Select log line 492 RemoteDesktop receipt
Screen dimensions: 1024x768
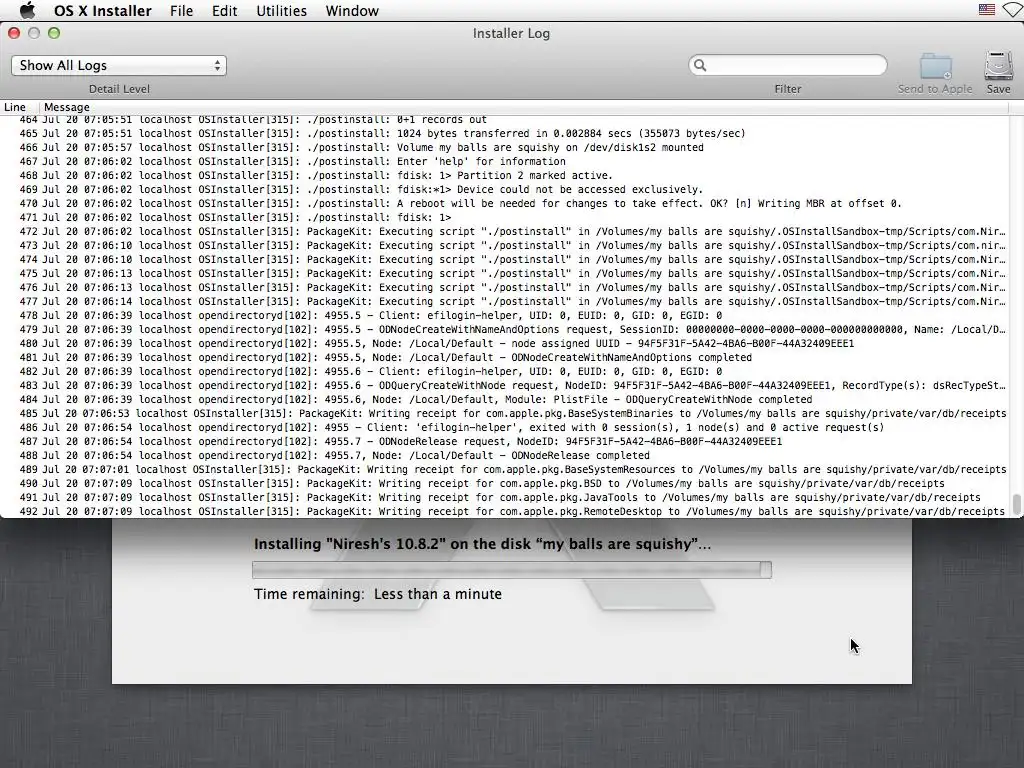tap(504, 511)
